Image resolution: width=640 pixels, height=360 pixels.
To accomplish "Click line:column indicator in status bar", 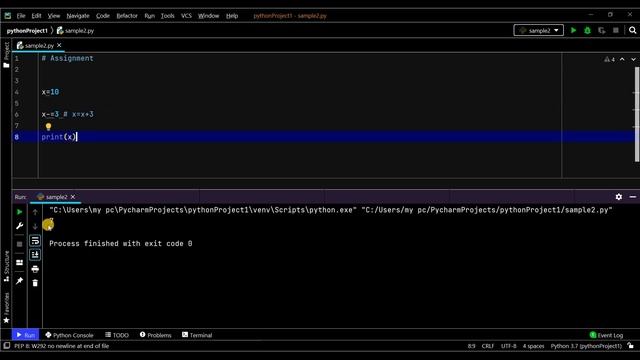I will coord(471,346).
